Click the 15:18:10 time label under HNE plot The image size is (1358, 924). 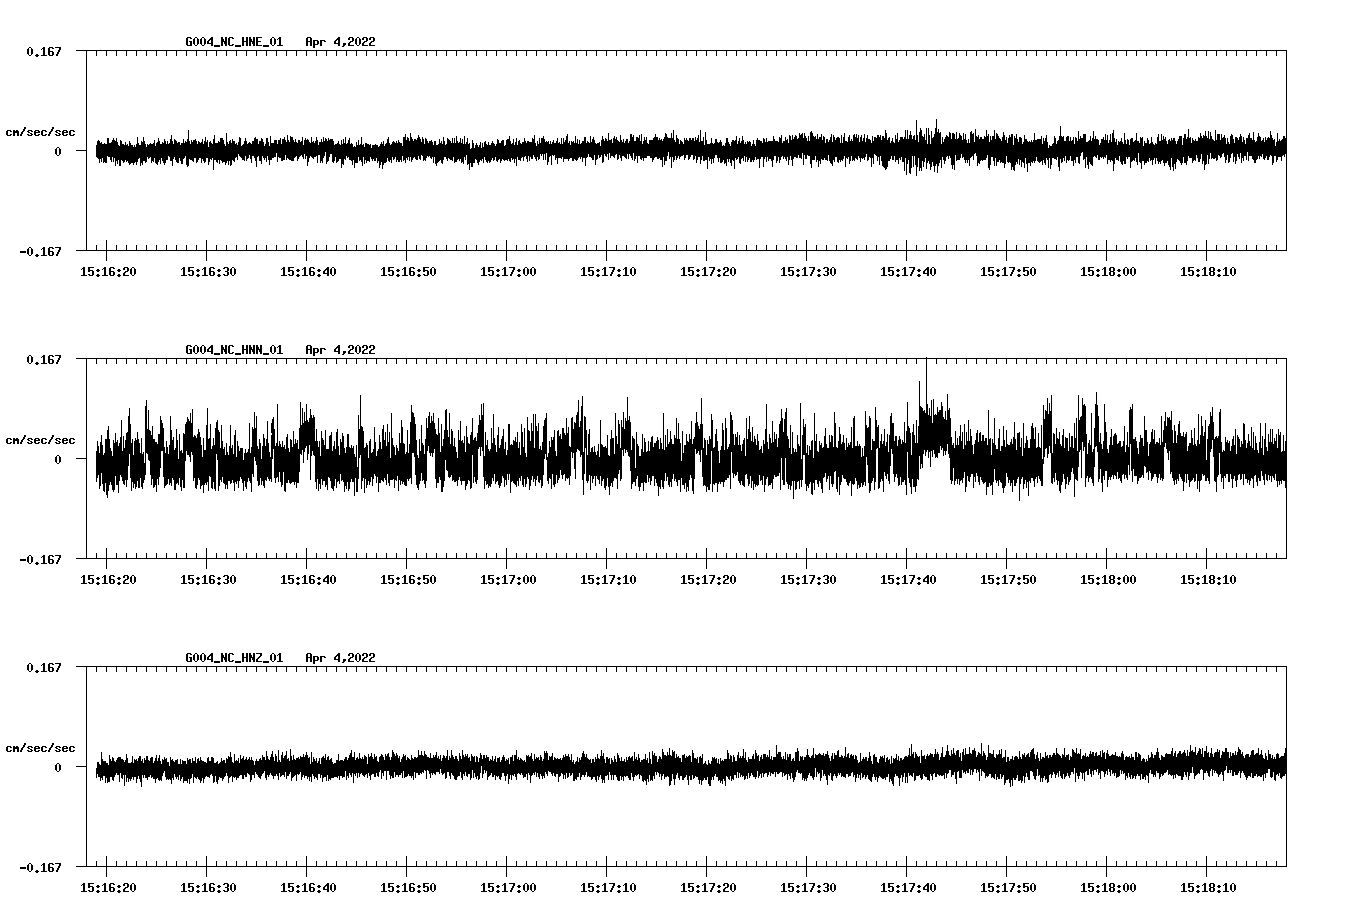pyautogui.click(x=1208, y=272)
